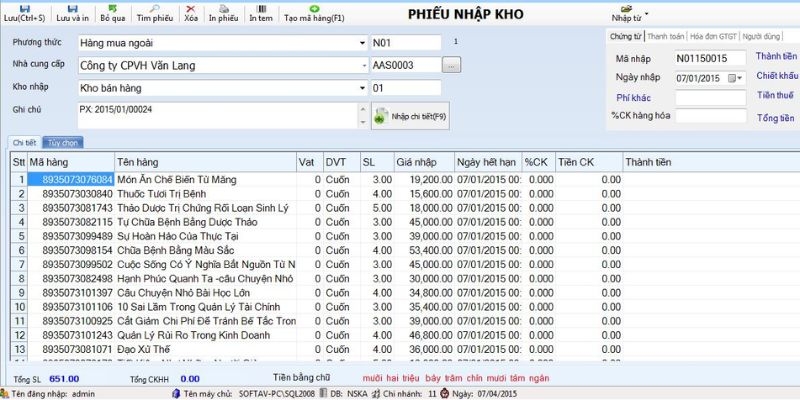800x400 pixels.
Task: Click the In tem barcode icon
Action: tap(261, 9)
